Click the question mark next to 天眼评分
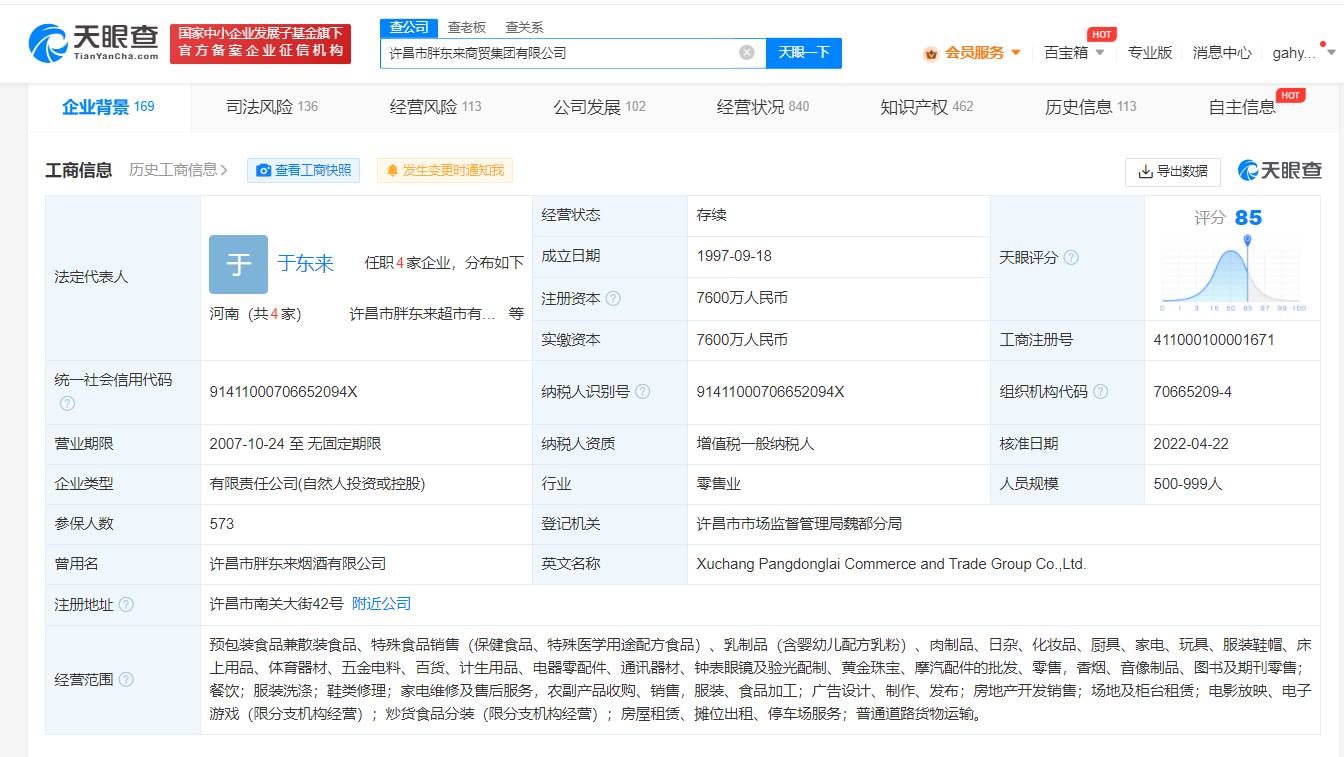 tap(1071, 257)
